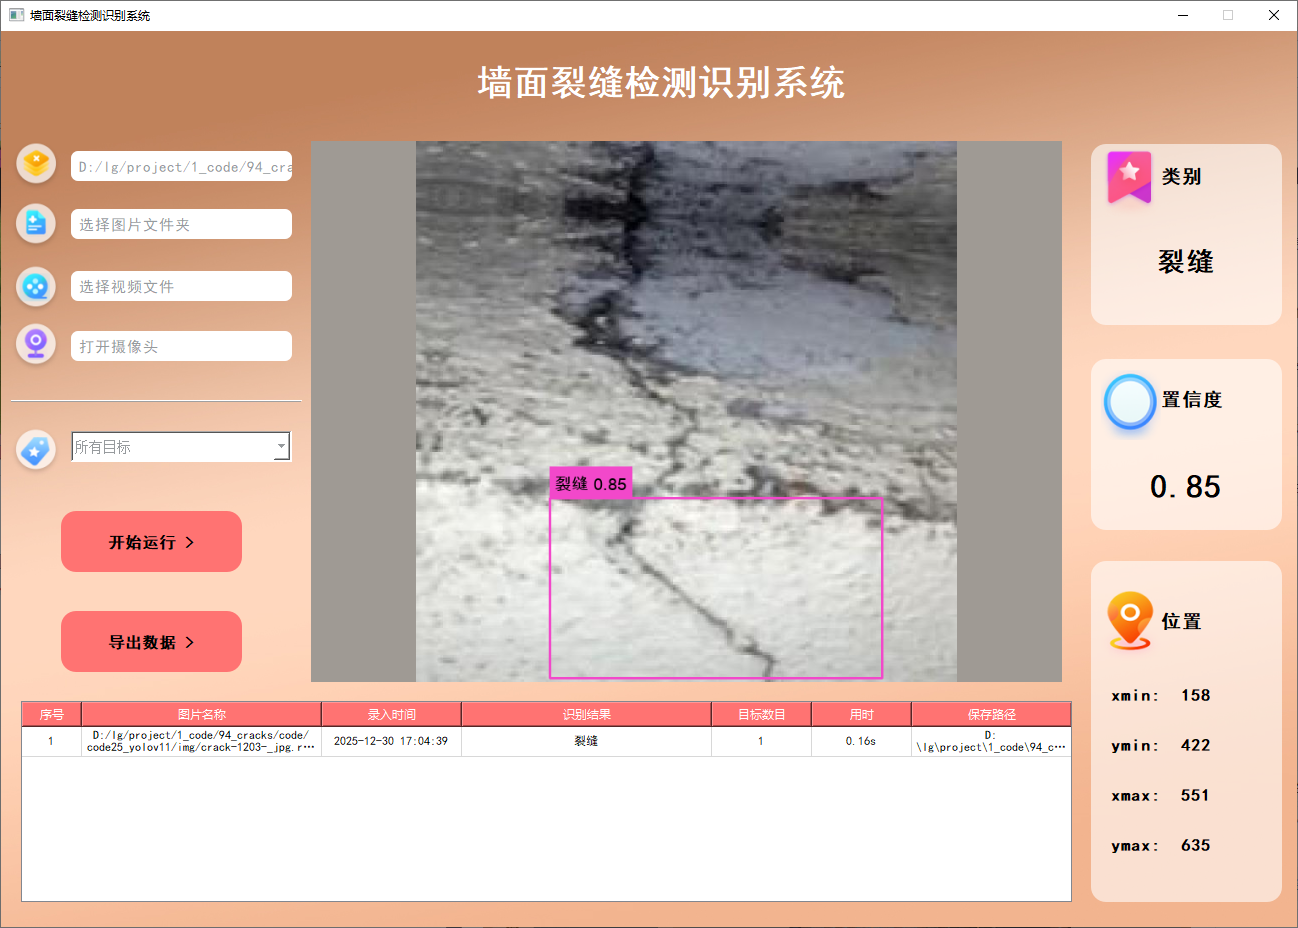Click the 裂缝 0.85 detection label on the image
1298x928 pixels.
click(590, 483)
